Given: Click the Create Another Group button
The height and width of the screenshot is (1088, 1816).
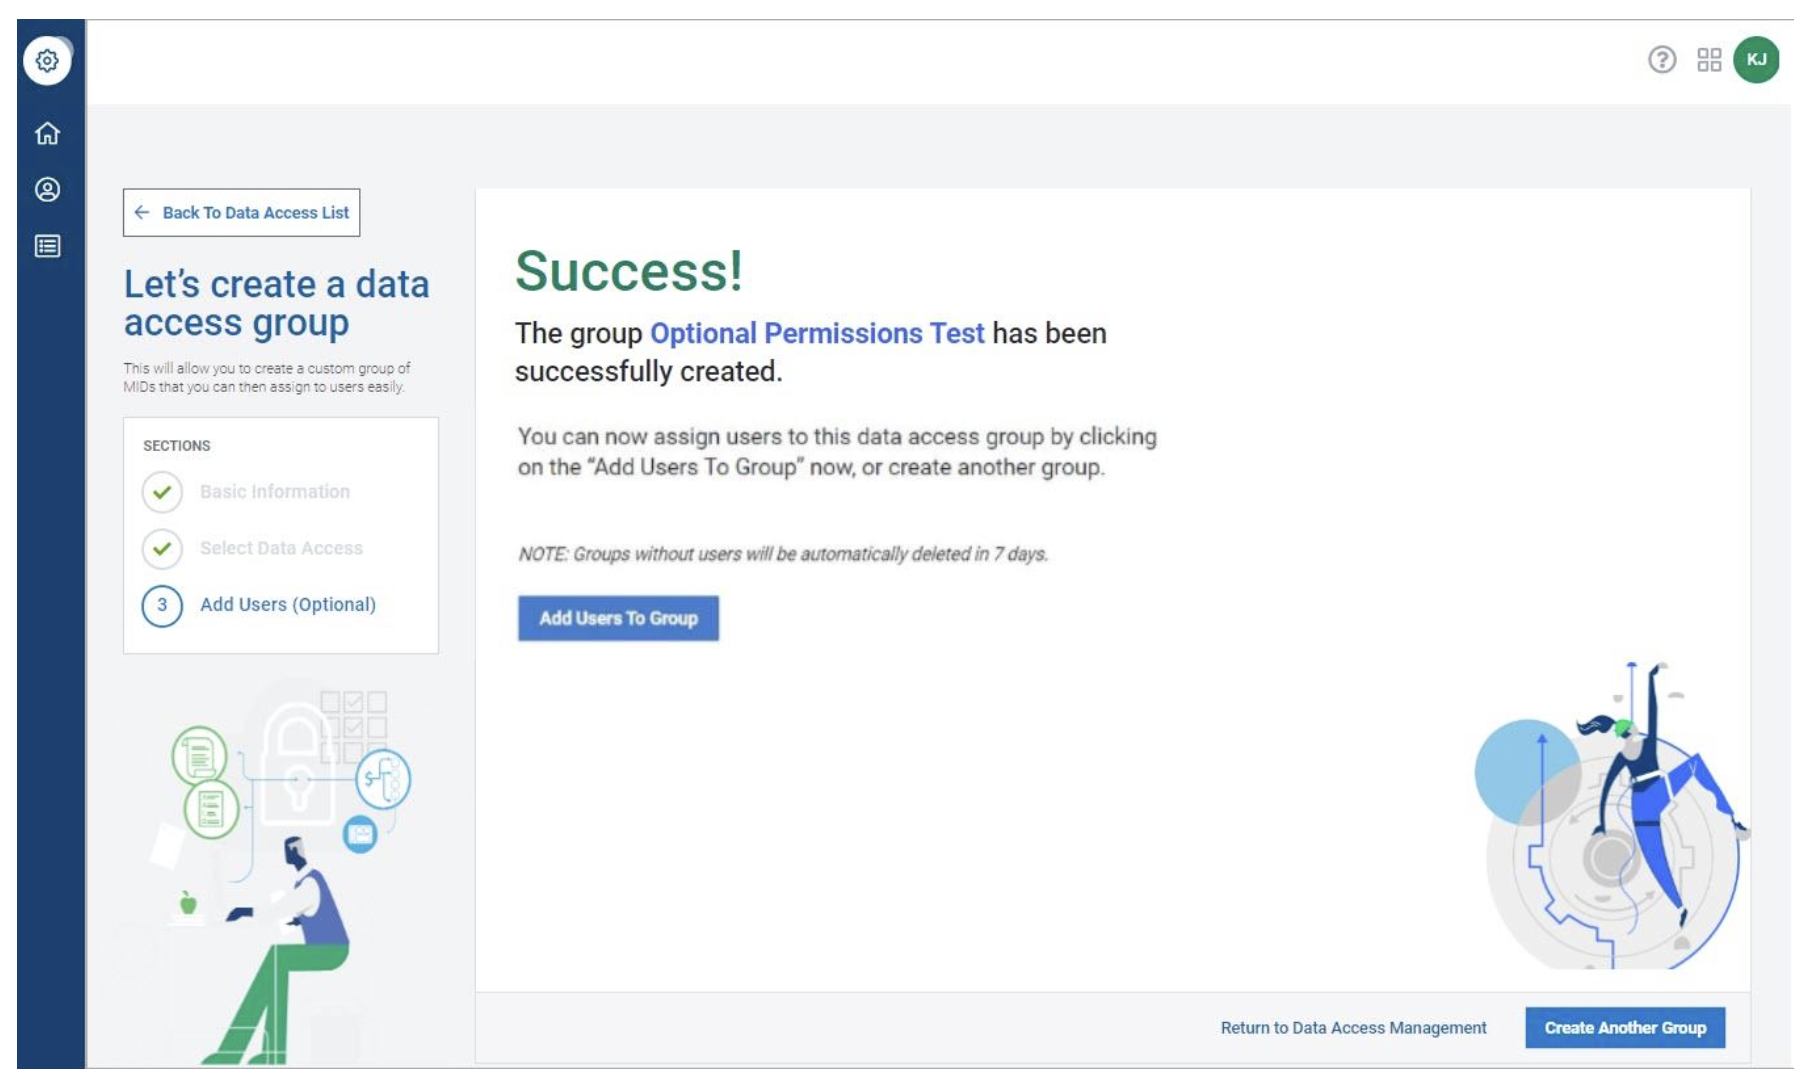Looking at the screenshot, I should coord(1625,1028).
